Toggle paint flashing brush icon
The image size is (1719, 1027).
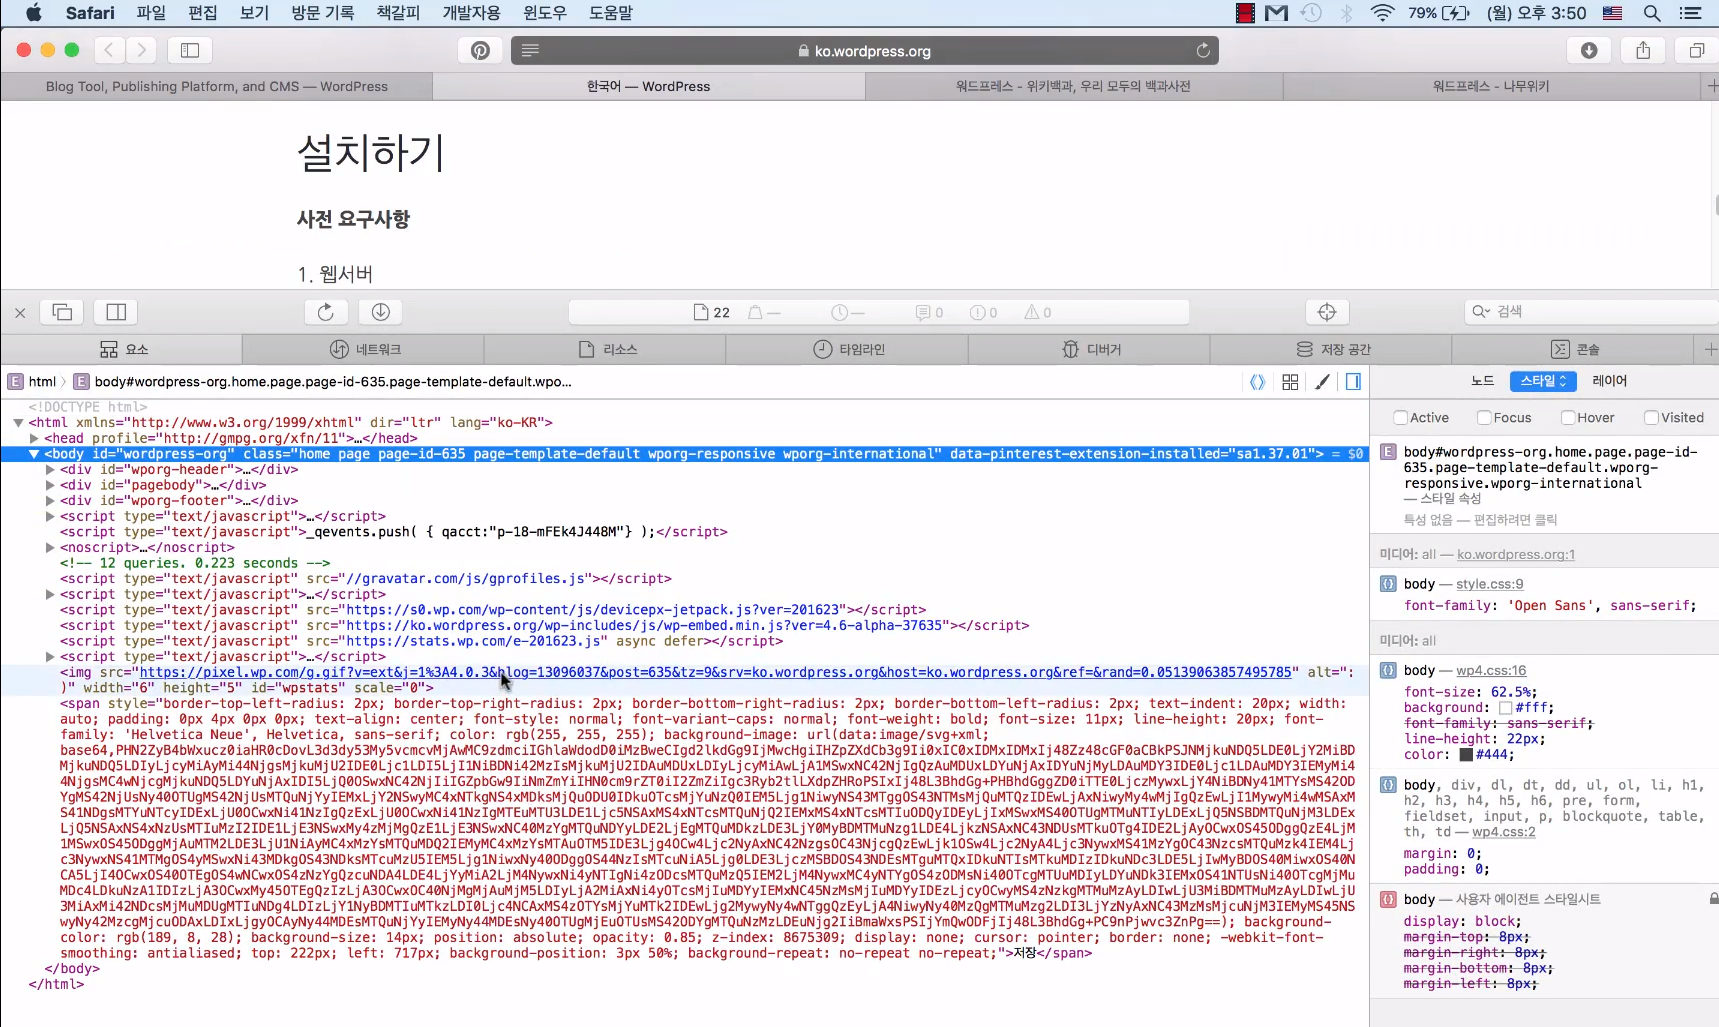pyautogui.click(x=1322, y=382)
